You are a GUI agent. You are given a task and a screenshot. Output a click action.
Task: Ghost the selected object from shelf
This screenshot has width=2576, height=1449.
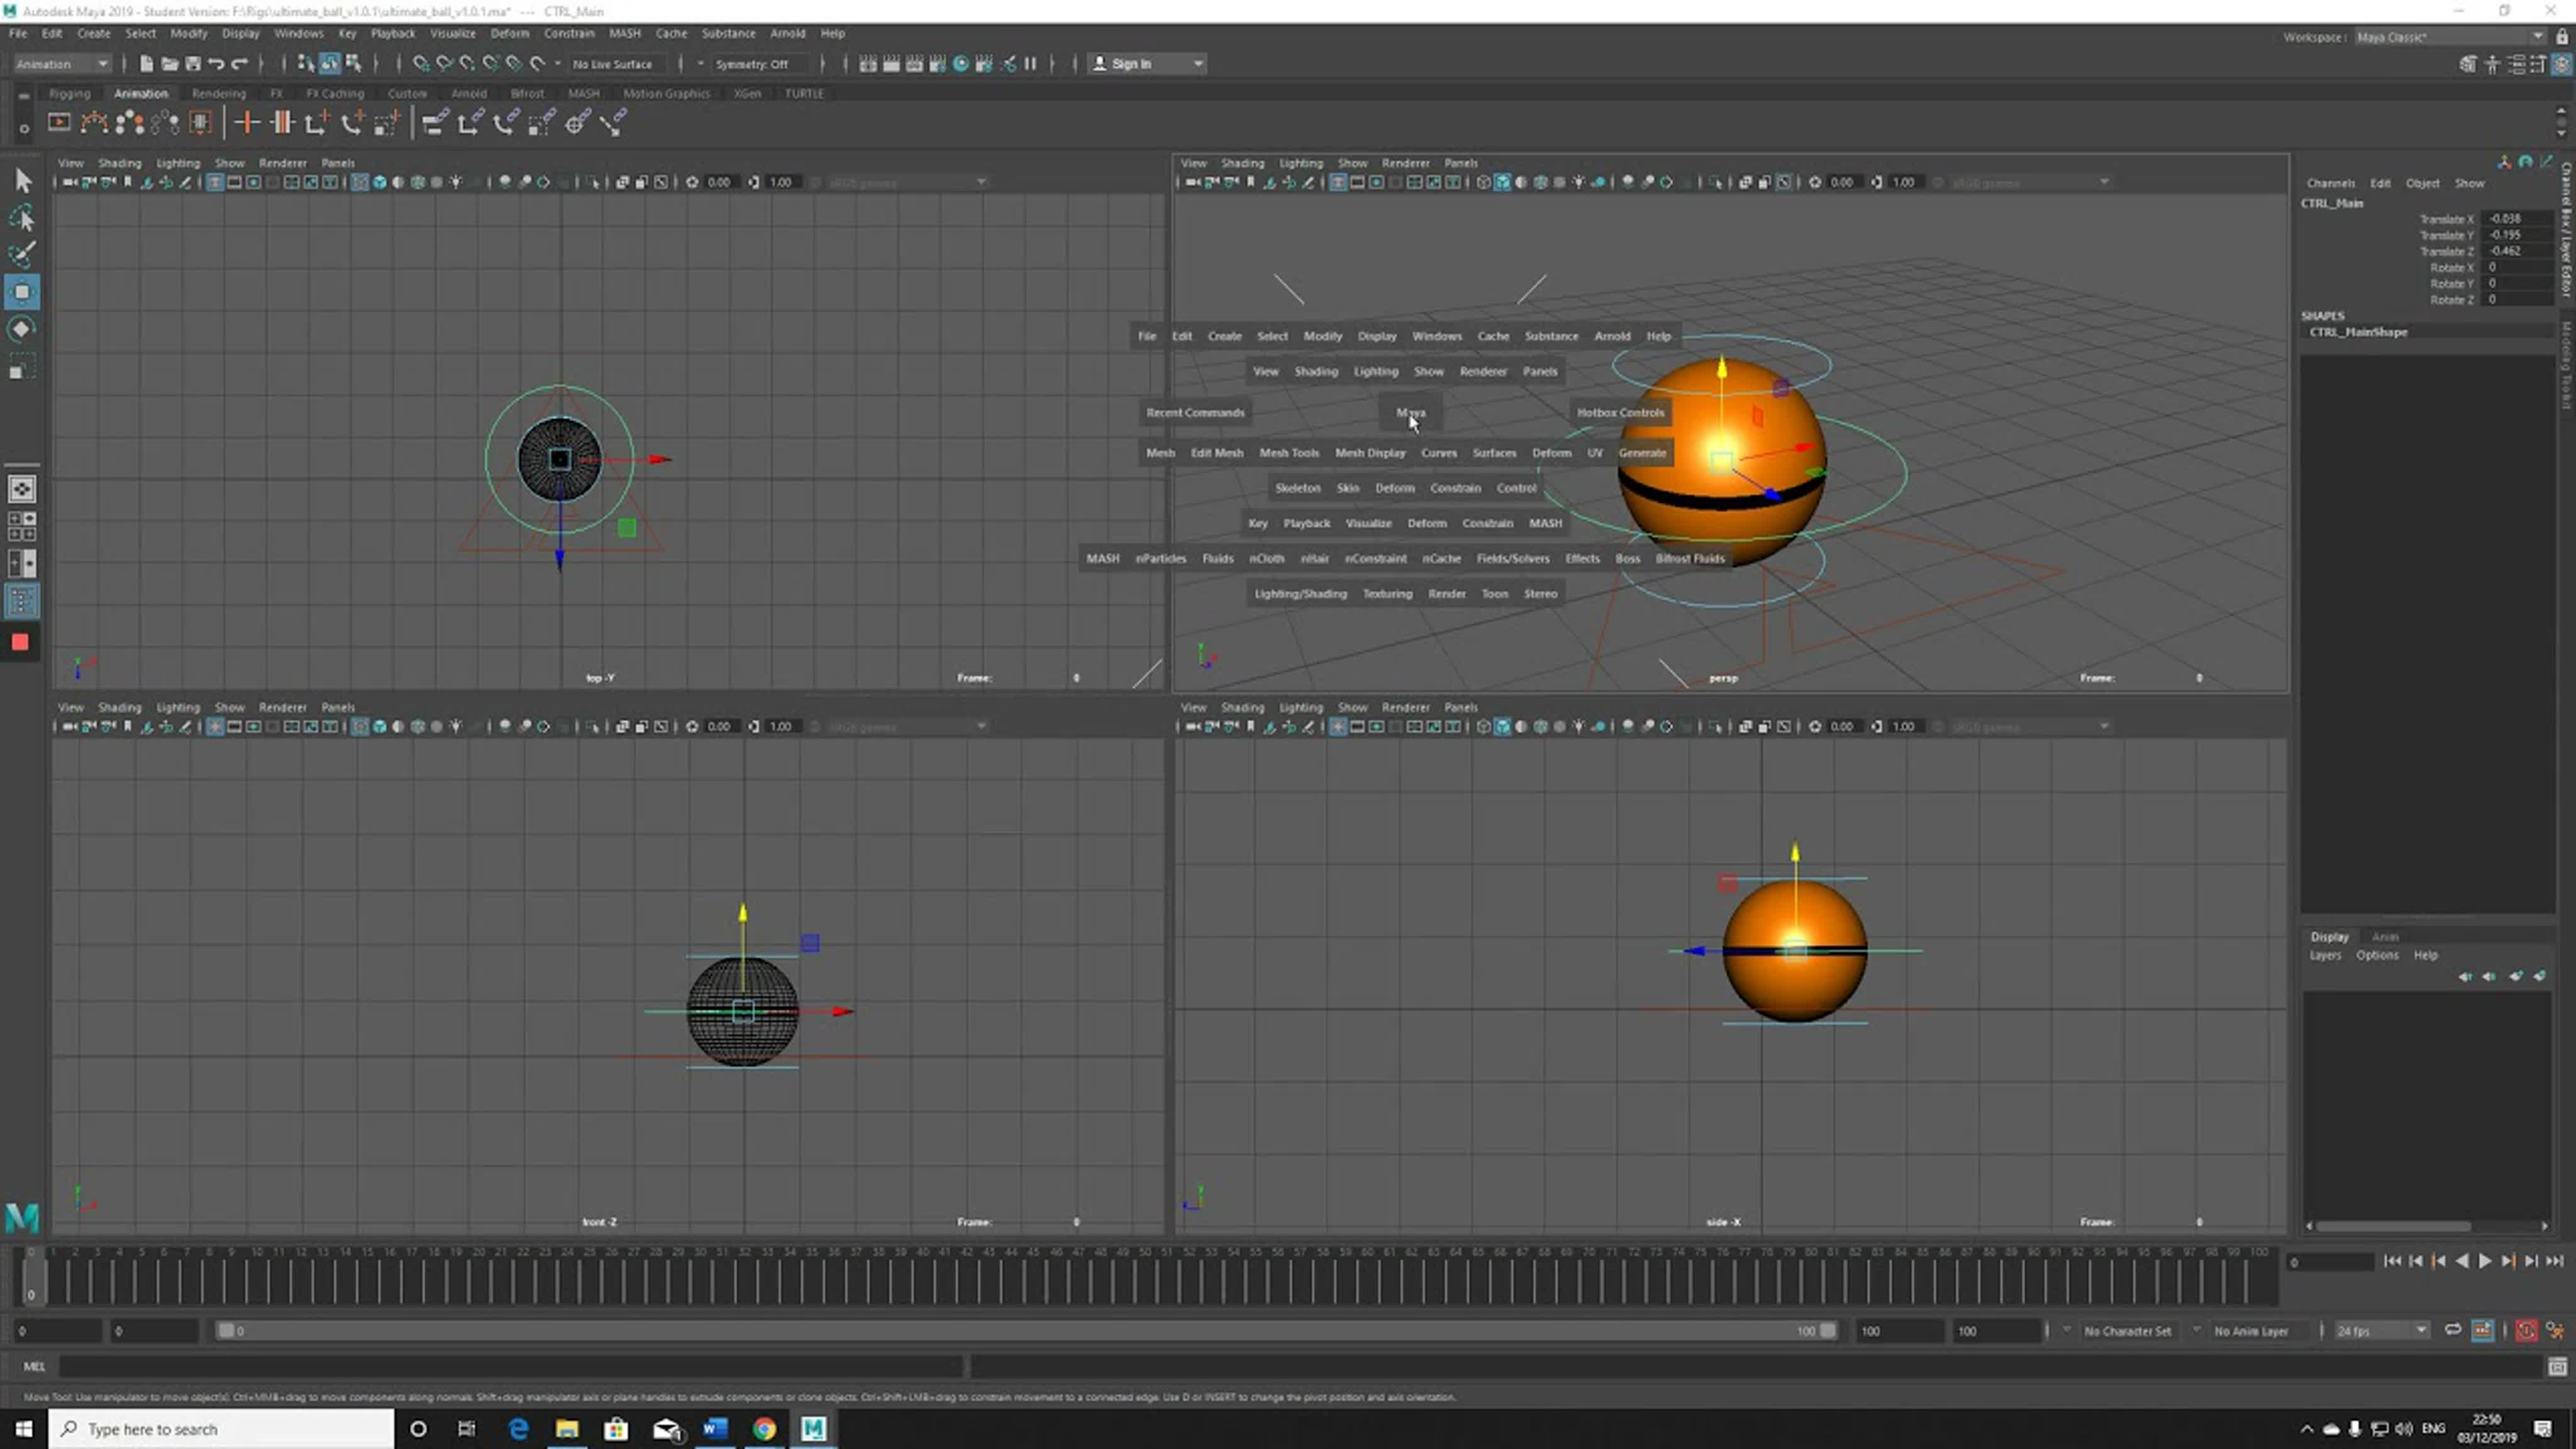129,123
